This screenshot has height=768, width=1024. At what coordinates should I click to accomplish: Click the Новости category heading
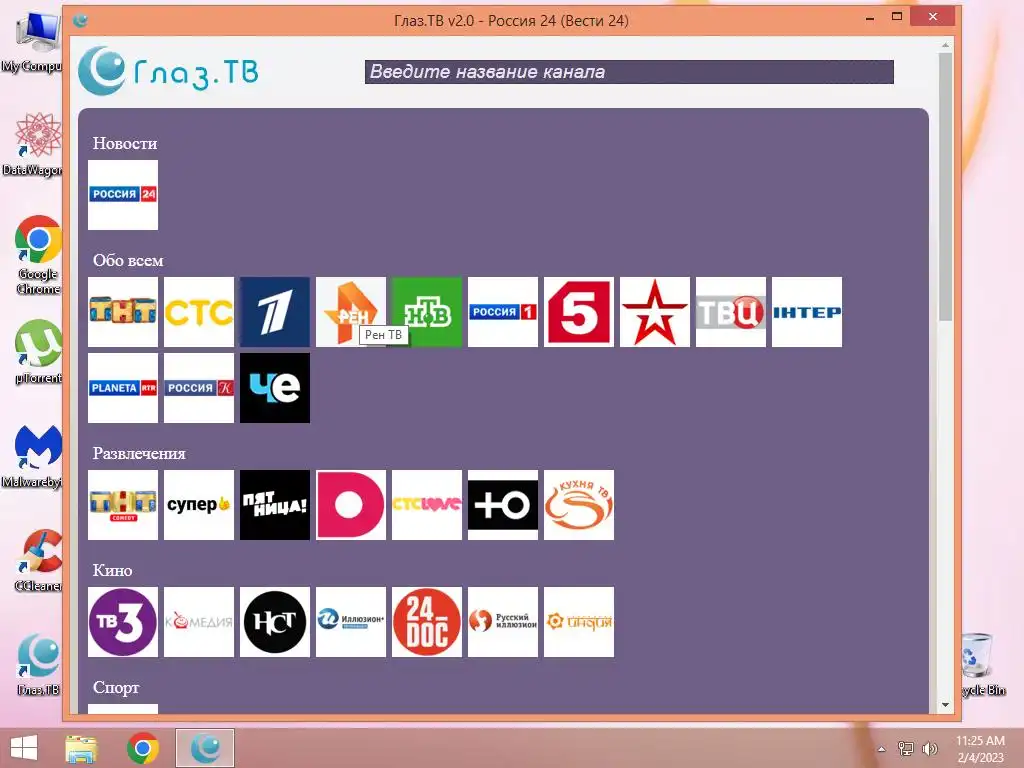pyautogui.click(x=125, y=144)
